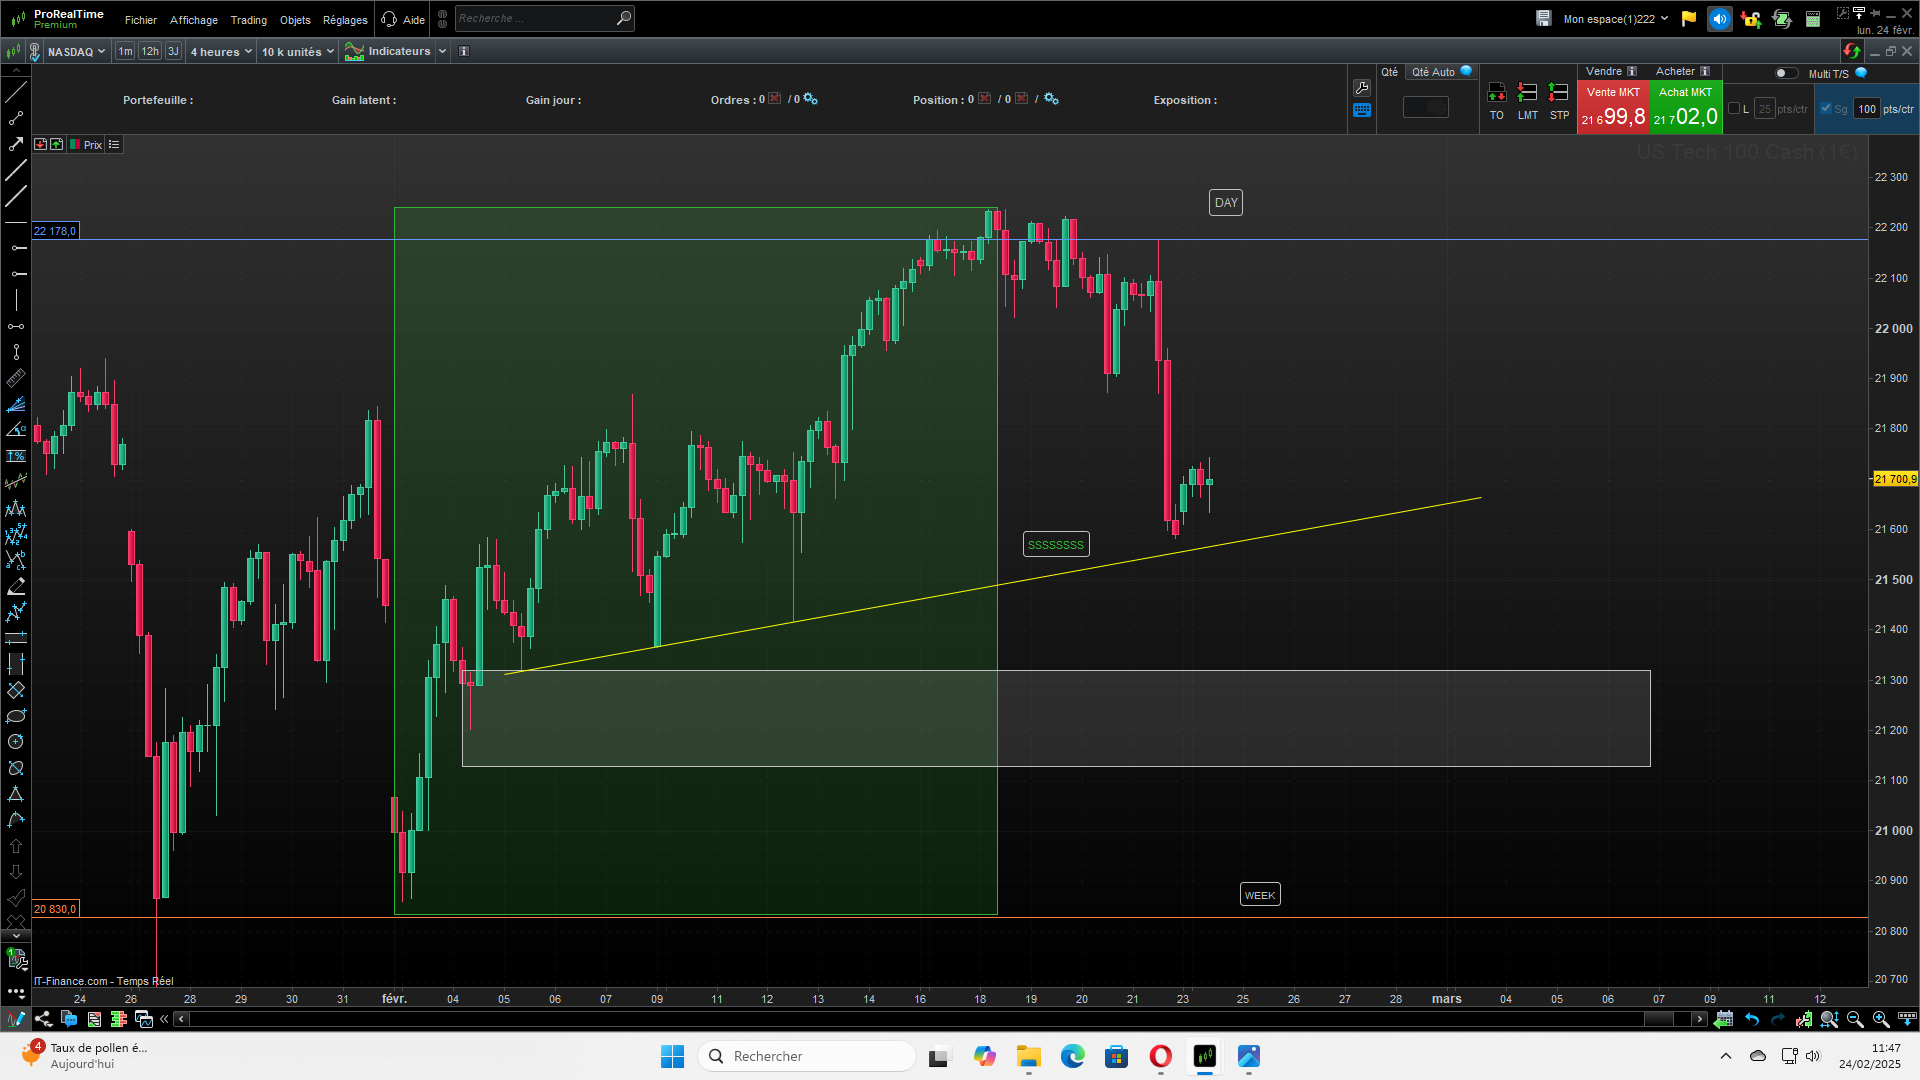Click the LMT limit order icon
Image resolution: width=1920 pixels, height=1080 pixels.
1527,93
